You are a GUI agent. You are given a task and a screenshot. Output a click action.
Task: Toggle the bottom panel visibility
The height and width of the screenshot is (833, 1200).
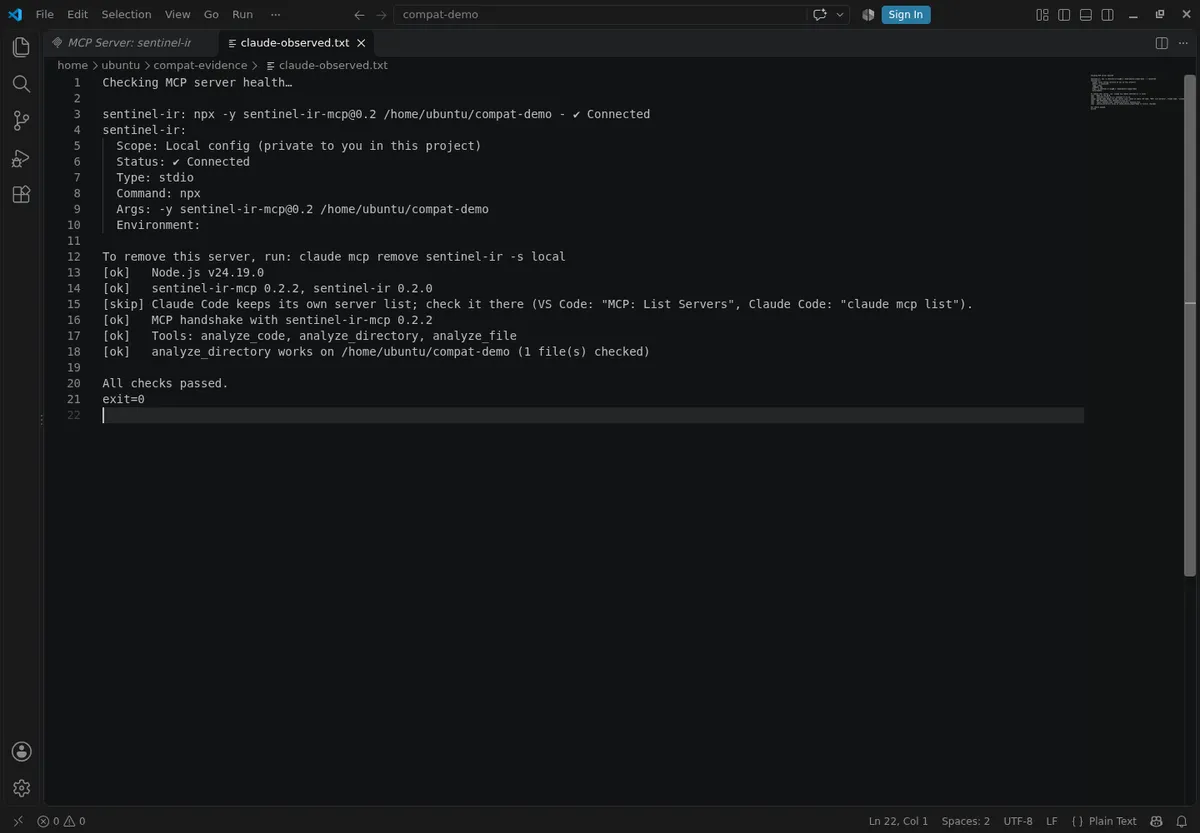pos(1086,15)
